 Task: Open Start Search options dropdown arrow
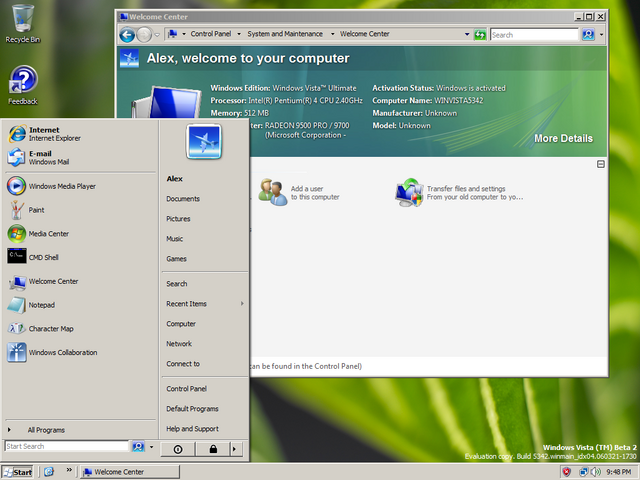pos(151,447)
